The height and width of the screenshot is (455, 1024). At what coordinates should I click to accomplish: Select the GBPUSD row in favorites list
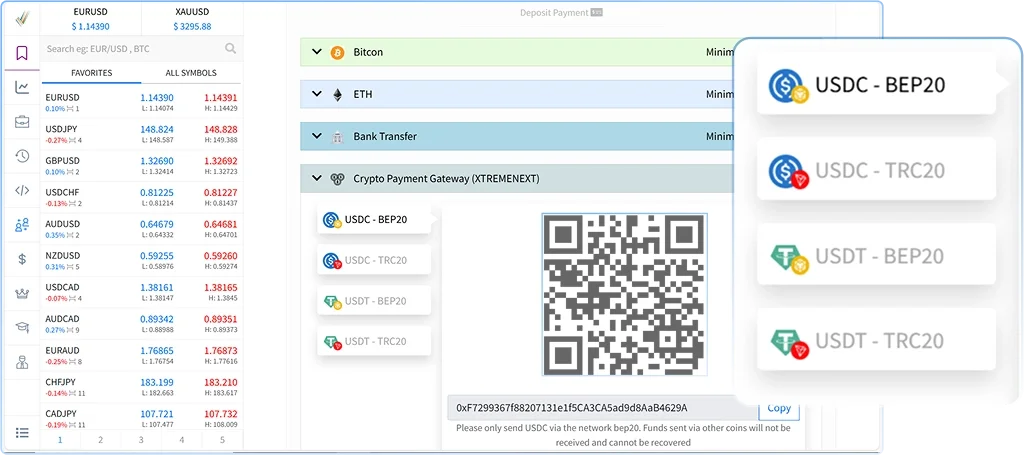click(142, 166)
